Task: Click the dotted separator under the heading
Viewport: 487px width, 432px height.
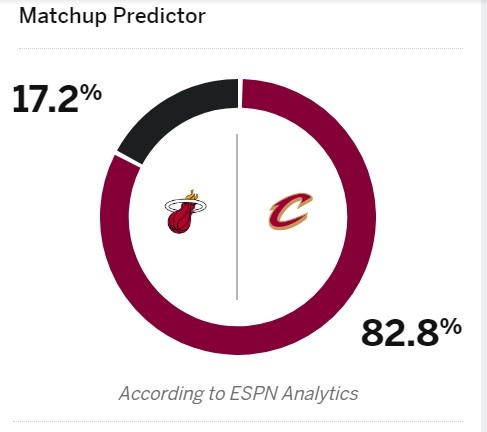Action: (241, 48)
